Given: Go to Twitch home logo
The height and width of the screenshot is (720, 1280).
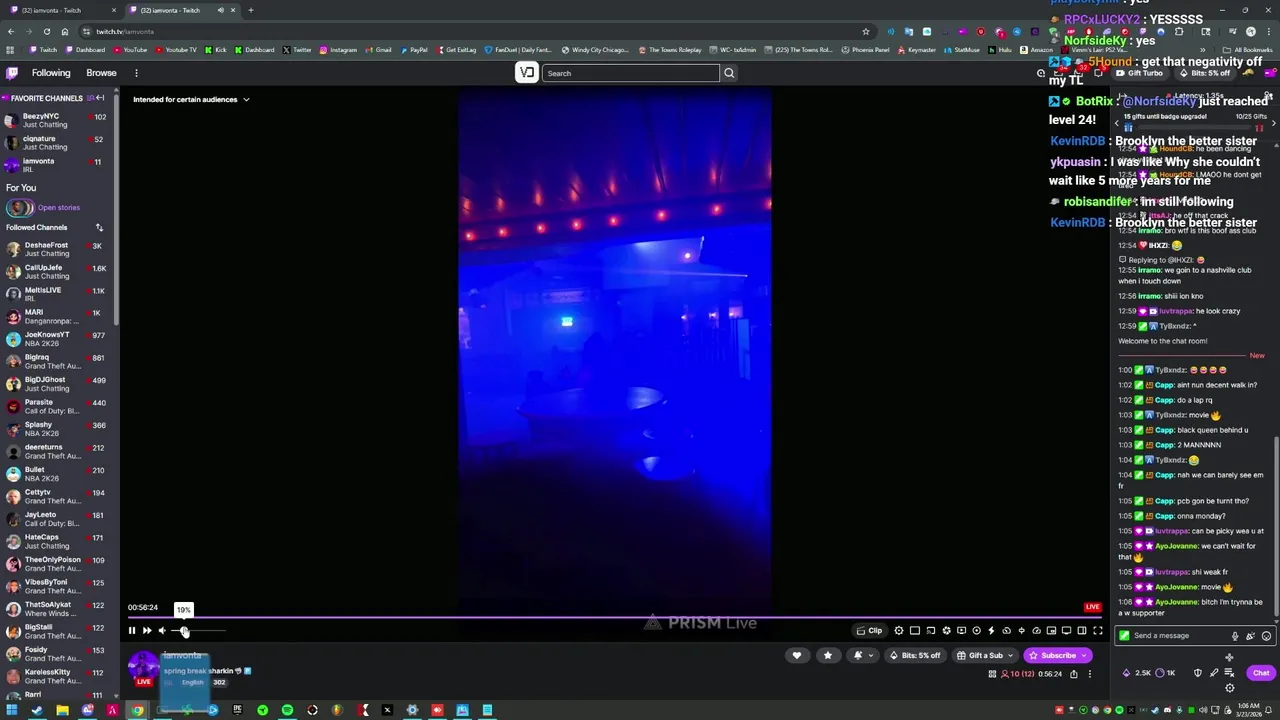Looking at the screenshot, I should tap(12, 73).
